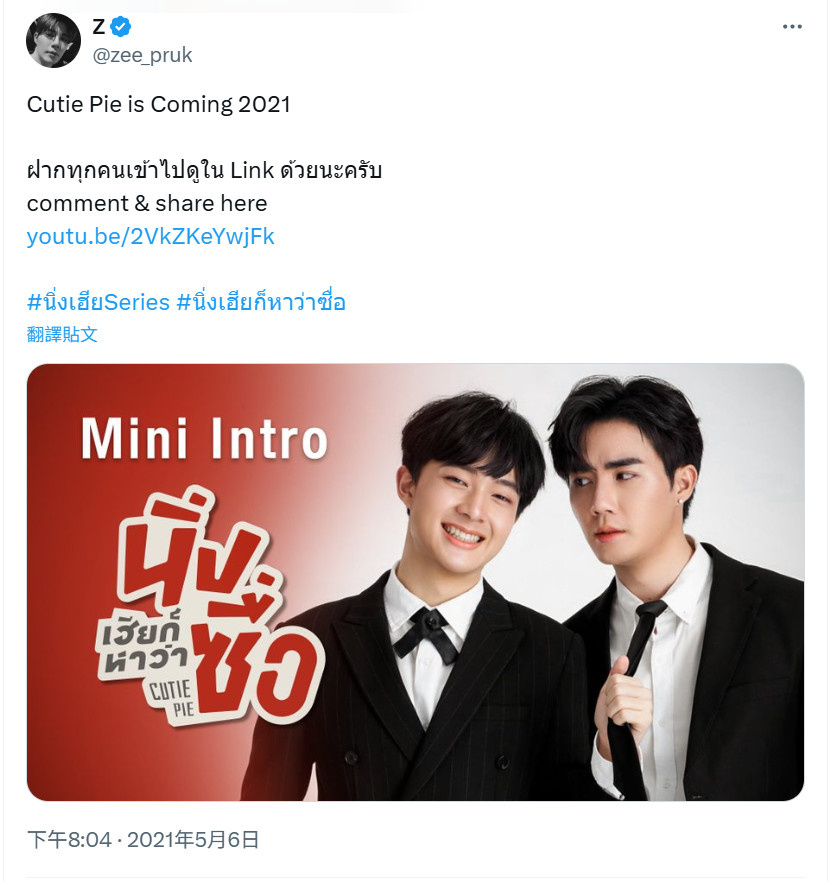Open the three-dot more options menu
This screenshot has height=881, width=834.
792,26
